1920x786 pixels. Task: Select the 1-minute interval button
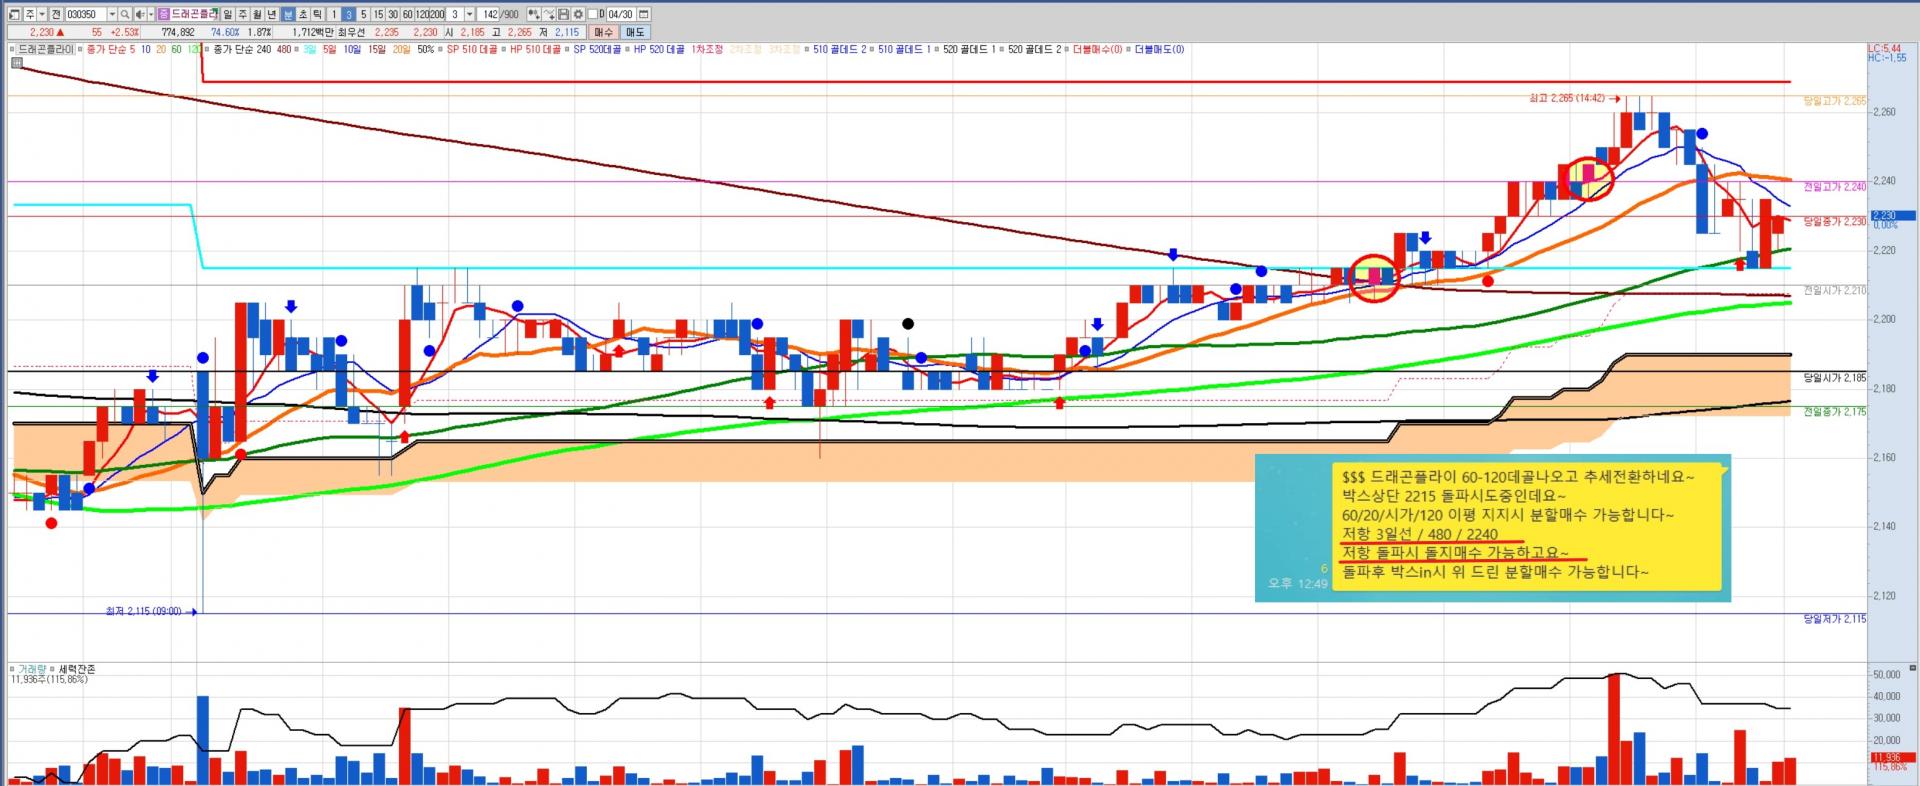[334, 15]
